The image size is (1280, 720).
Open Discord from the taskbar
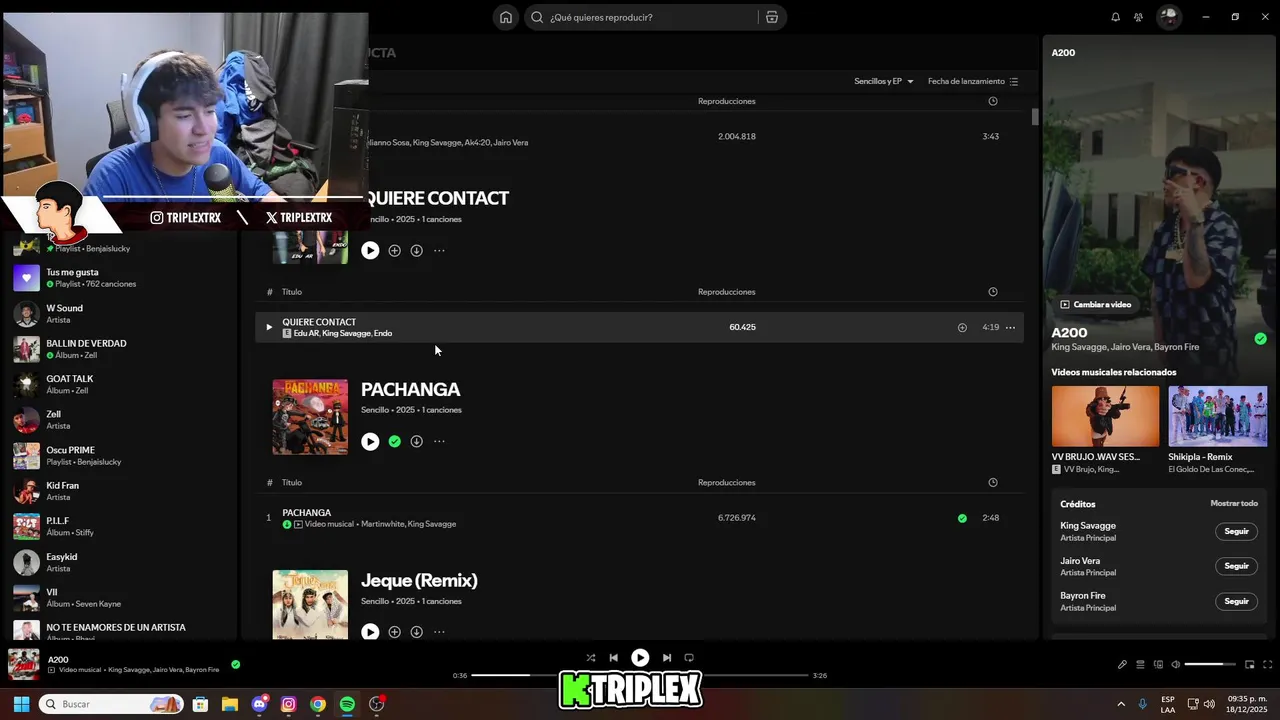click(260, 704)
